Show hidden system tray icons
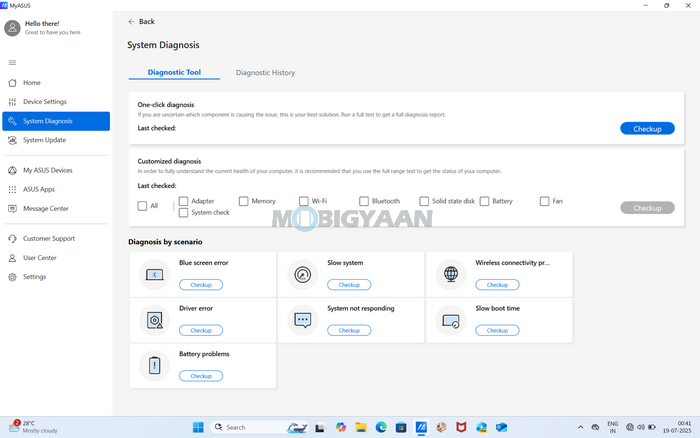 [580, 427]
